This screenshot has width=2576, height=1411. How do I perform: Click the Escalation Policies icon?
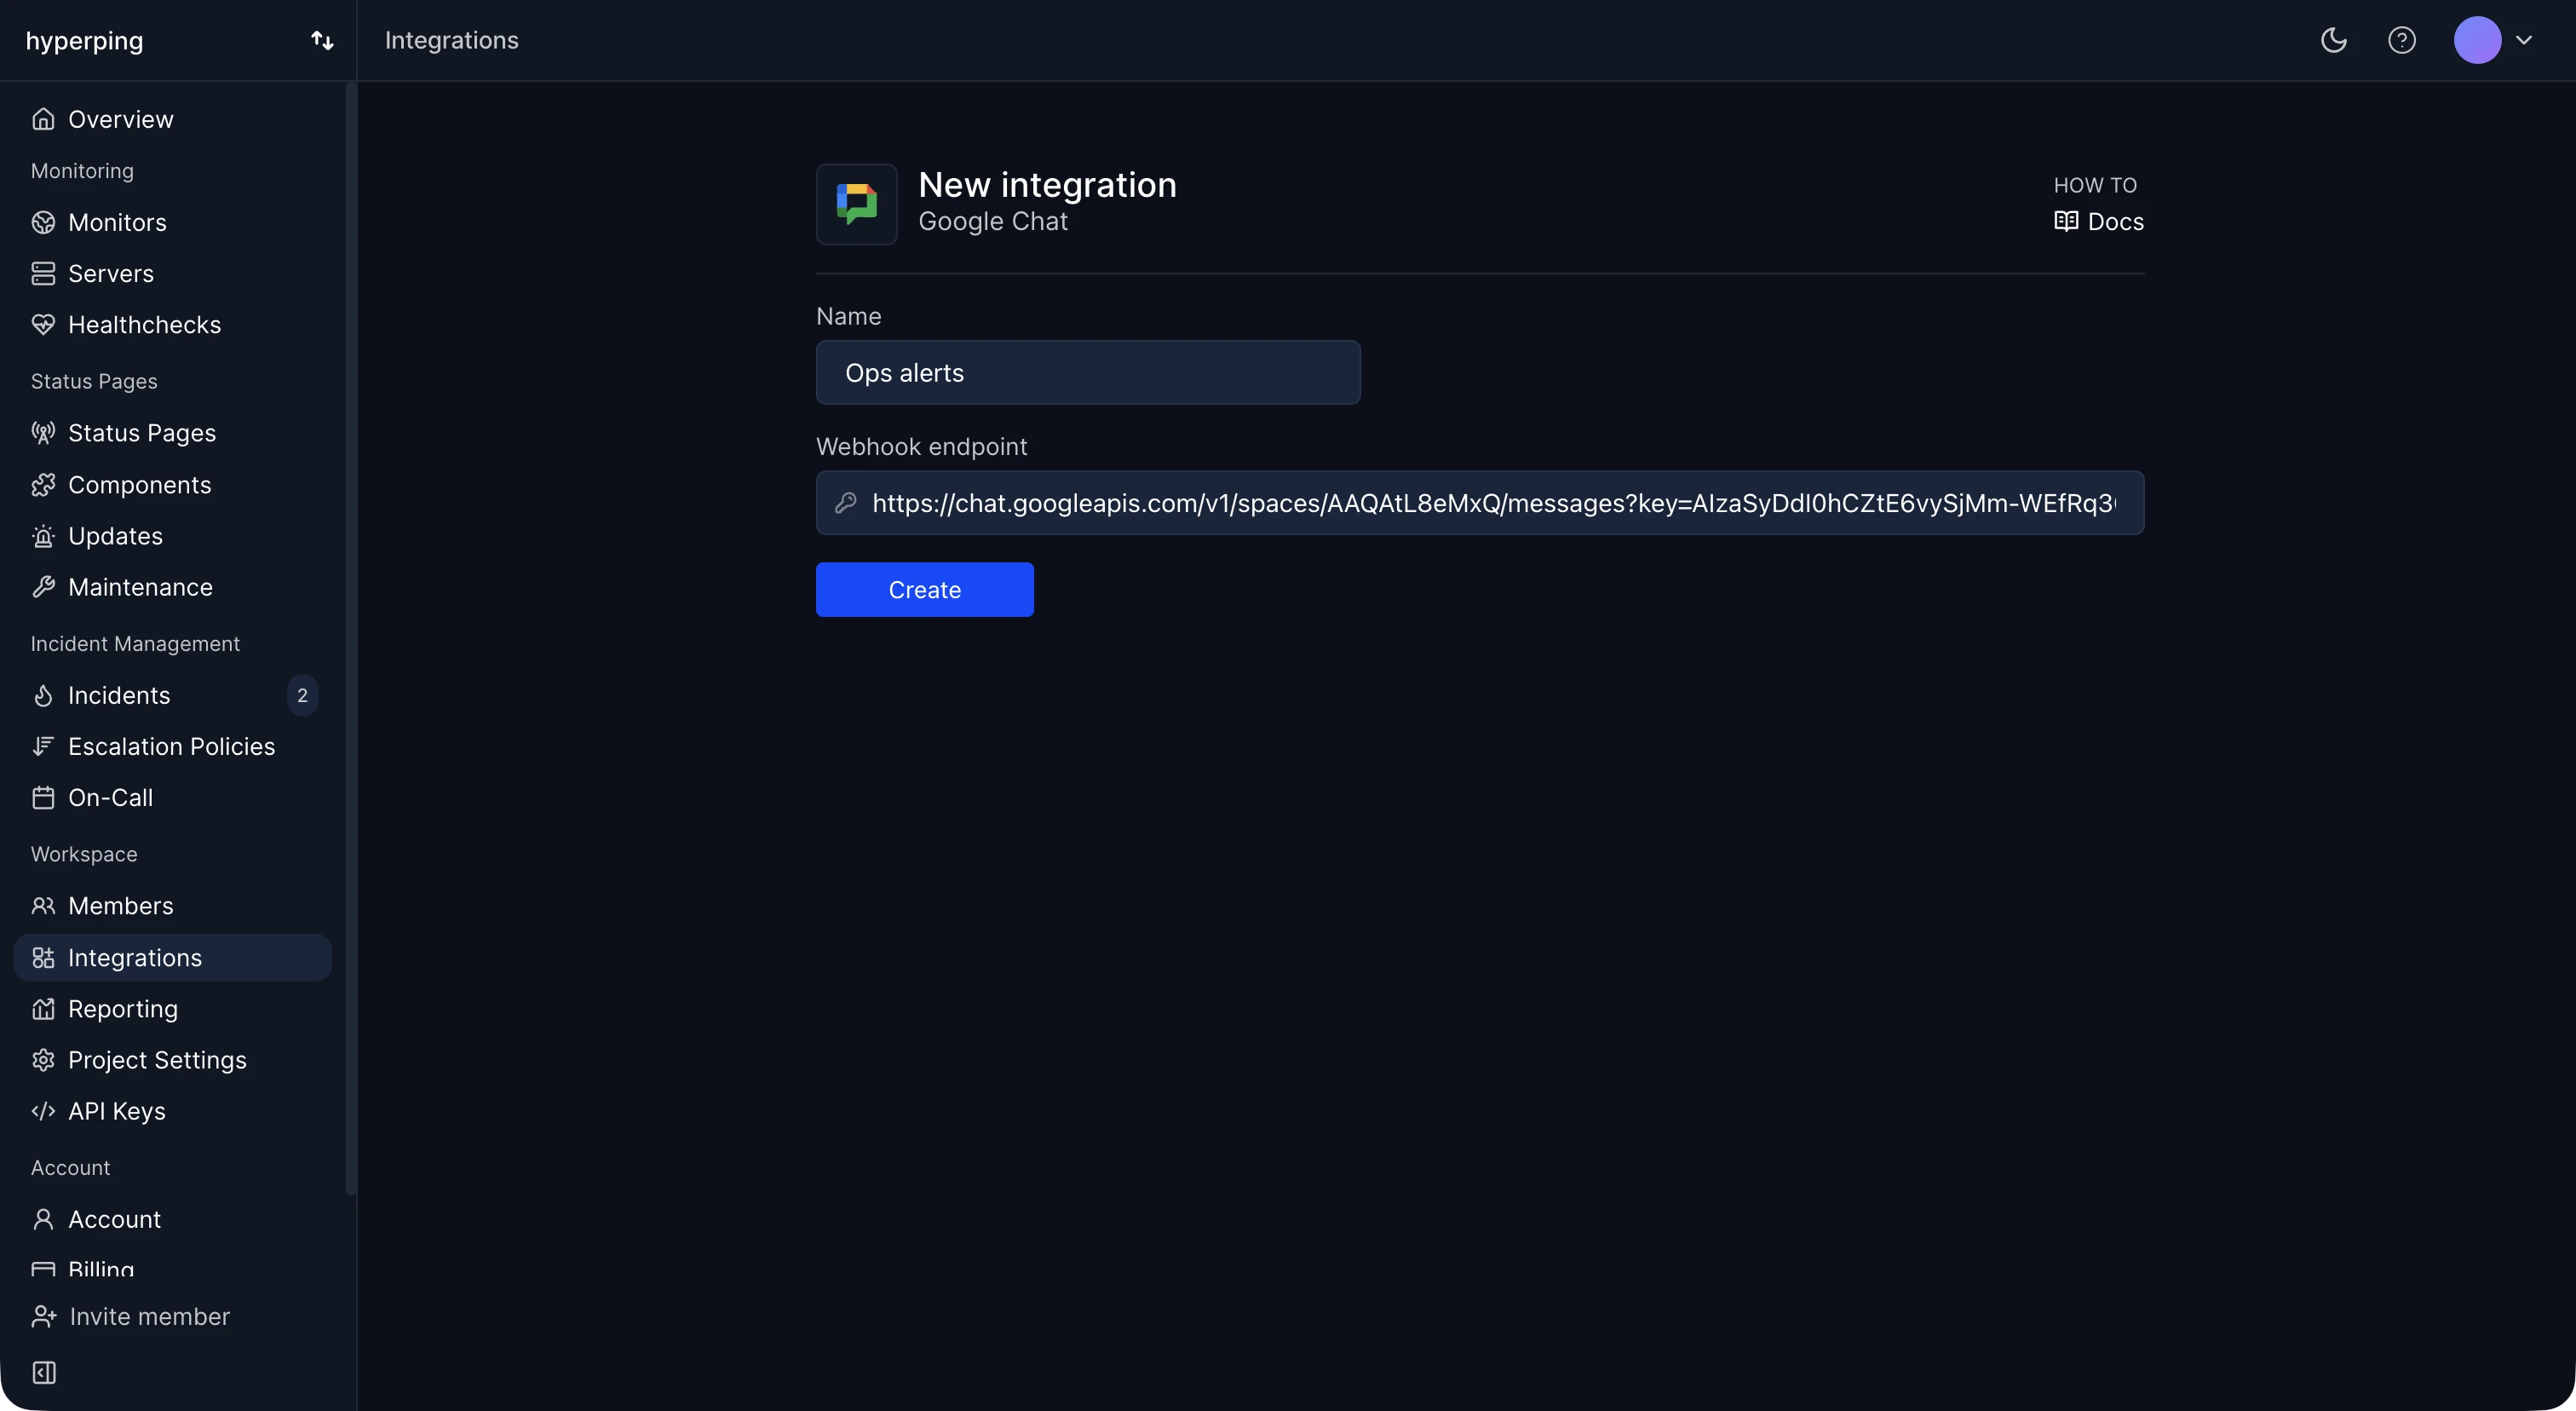click(43, 746)
